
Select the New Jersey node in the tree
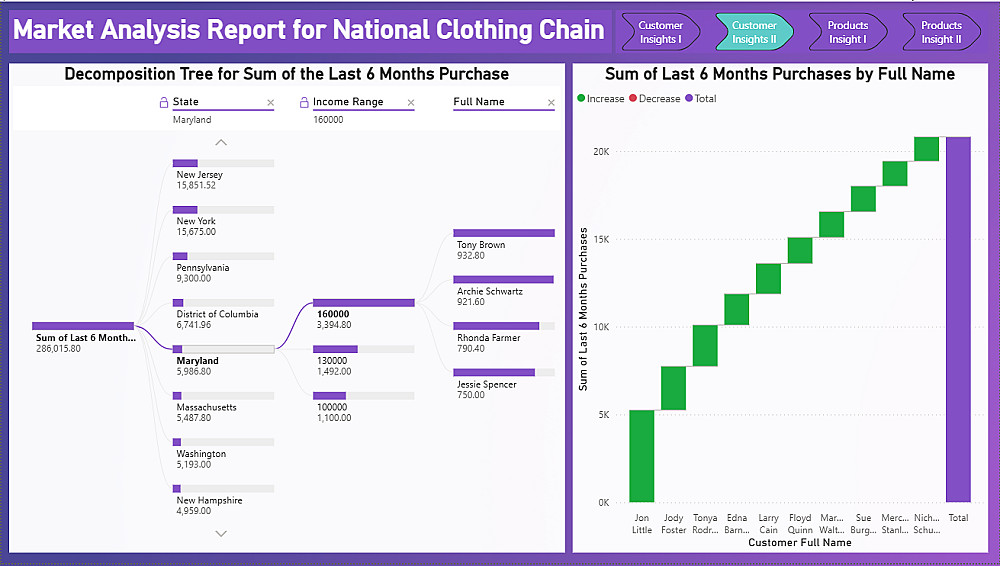tap(223, 163)
